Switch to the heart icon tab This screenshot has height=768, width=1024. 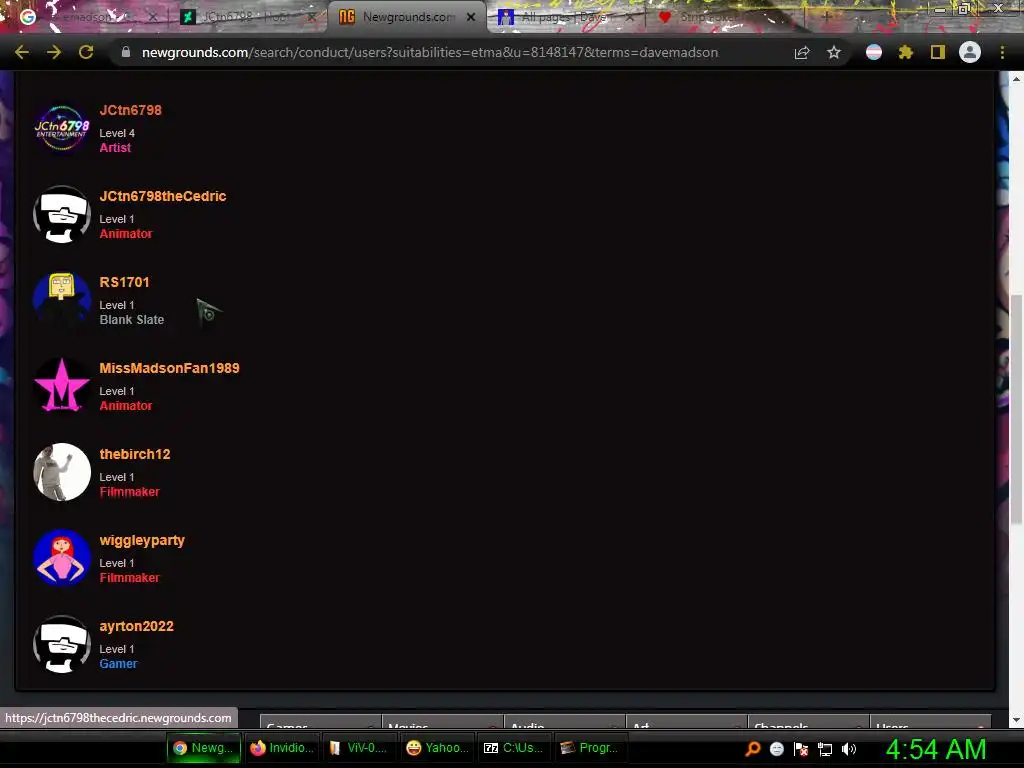[x=725, y=17]
